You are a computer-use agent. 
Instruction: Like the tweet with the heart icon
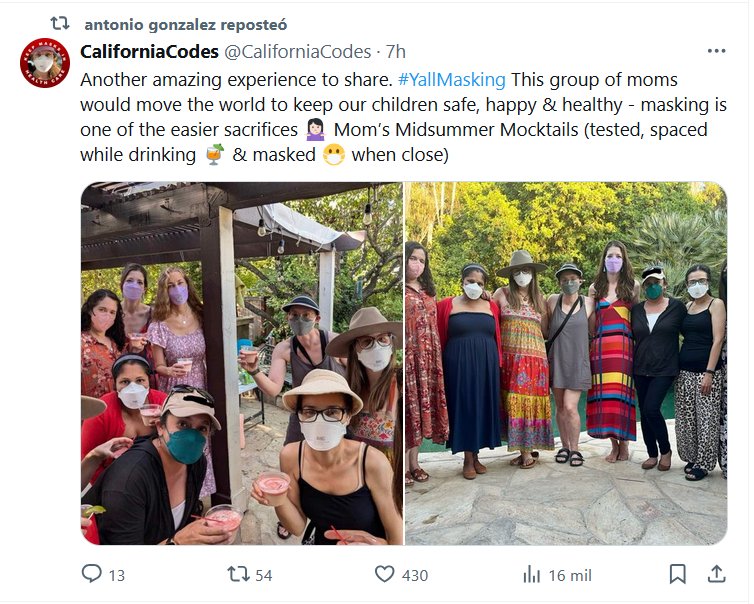click(x=384, y=574)
